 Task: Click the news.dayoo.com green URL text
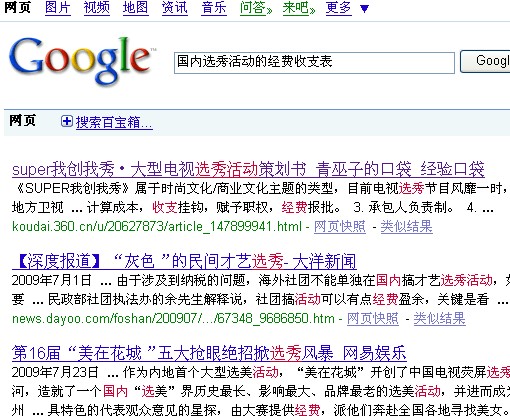tap(173, 319)
